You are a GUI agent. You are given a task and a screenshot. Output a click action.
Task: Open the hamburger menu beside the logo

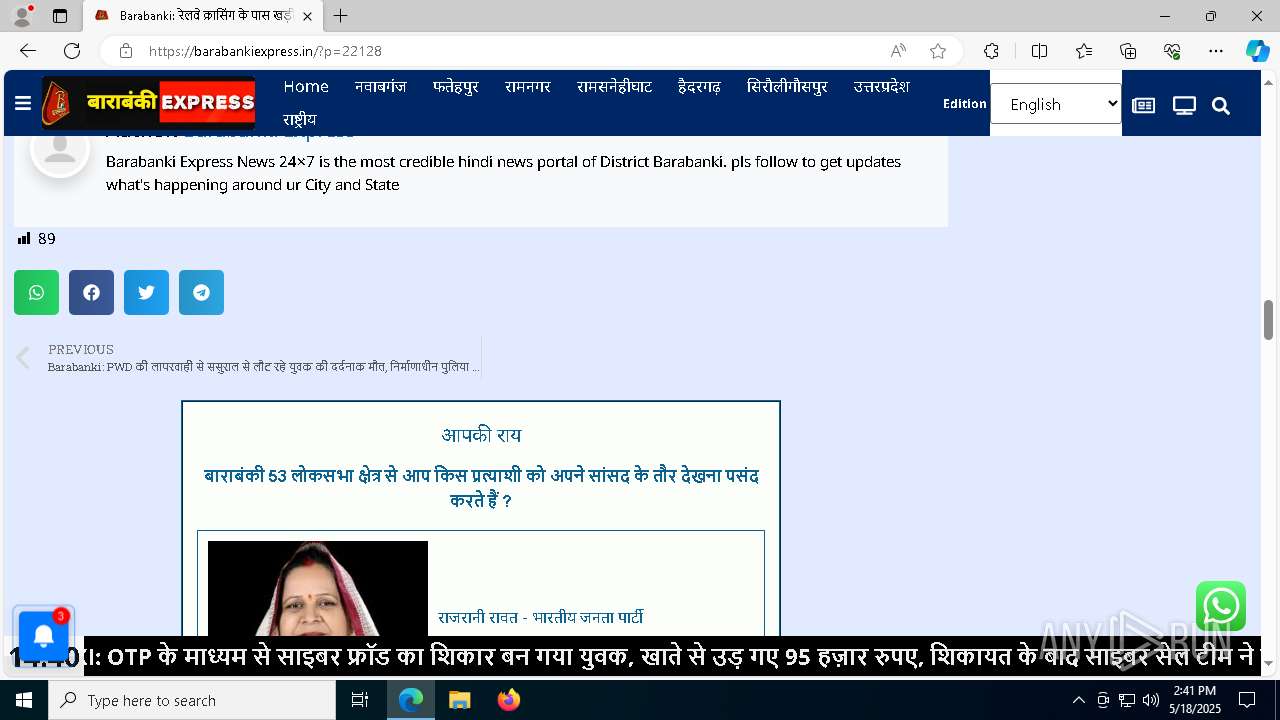tap(23, 103)
